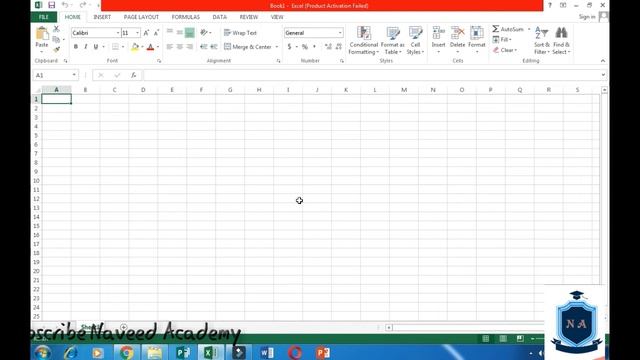Increase decimal places
Screen dimensions: 640x360
point(328,47)
